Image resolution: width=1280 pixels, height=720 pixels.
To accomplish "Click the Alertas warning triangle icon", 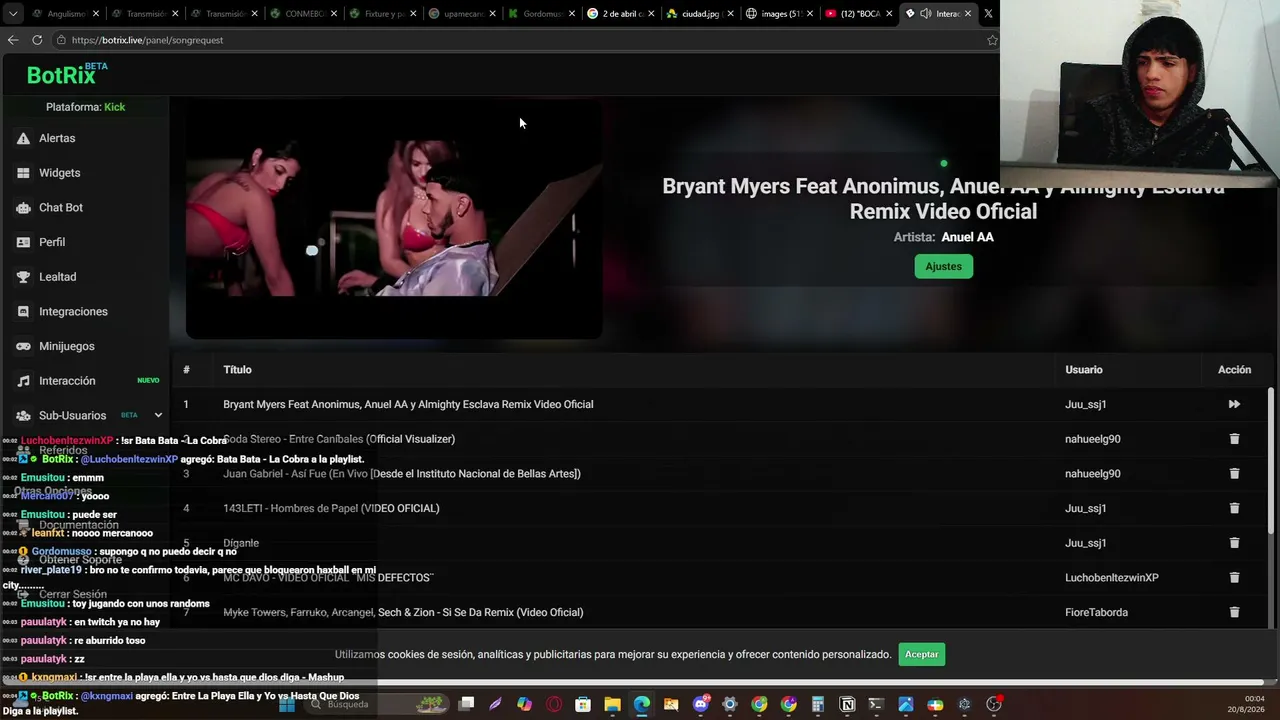I will coord(23,138).
